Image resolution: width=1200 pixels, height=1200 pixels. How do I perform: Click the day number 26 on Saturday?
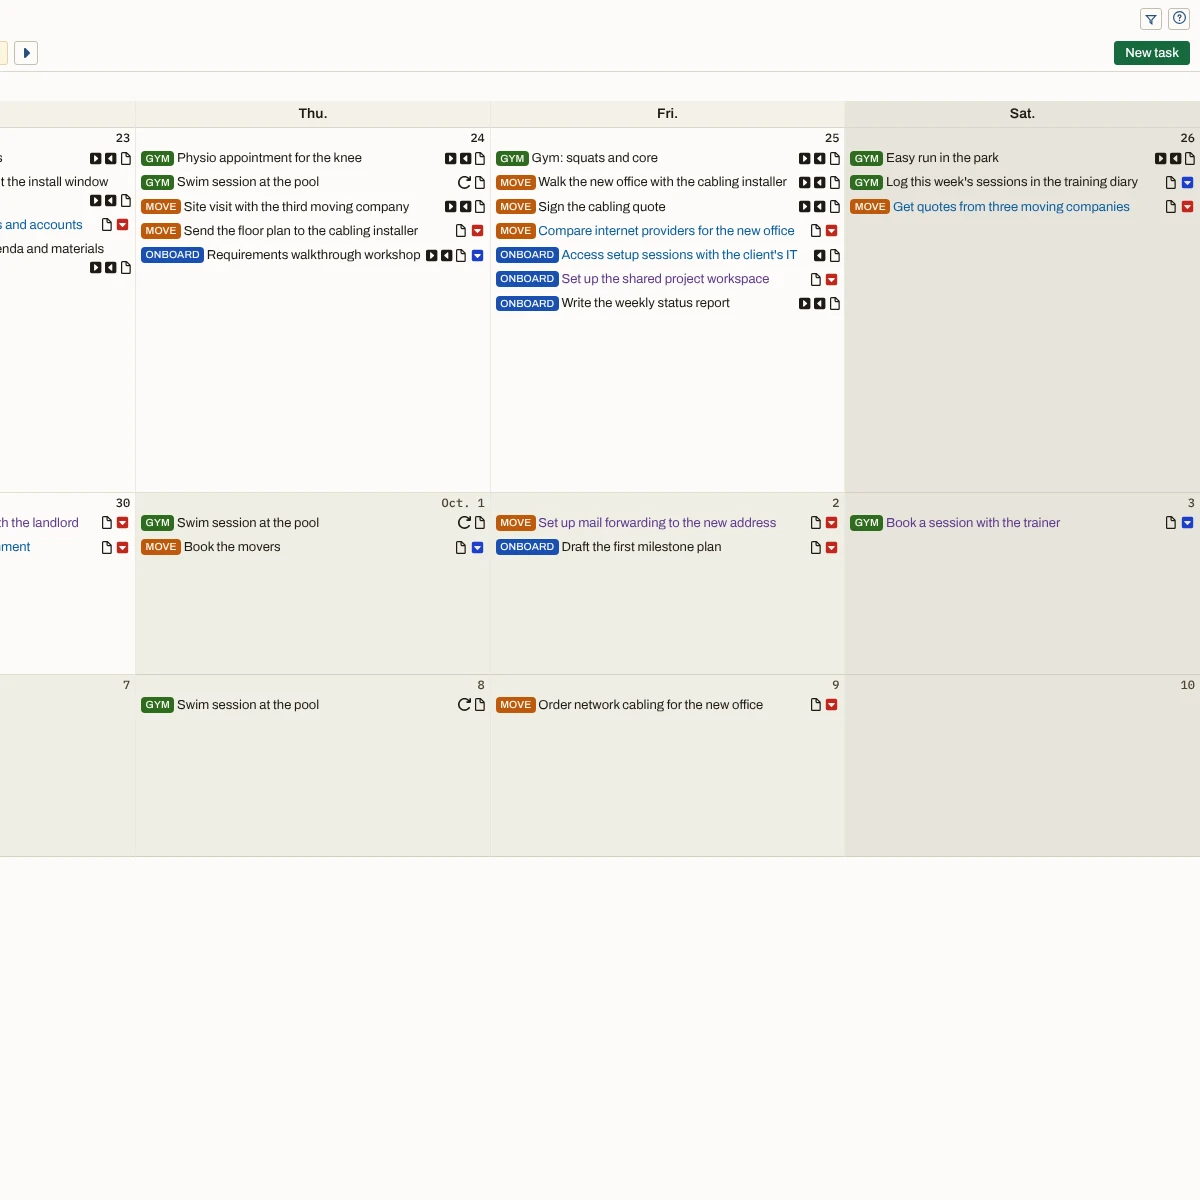(x=1187, y=138)
